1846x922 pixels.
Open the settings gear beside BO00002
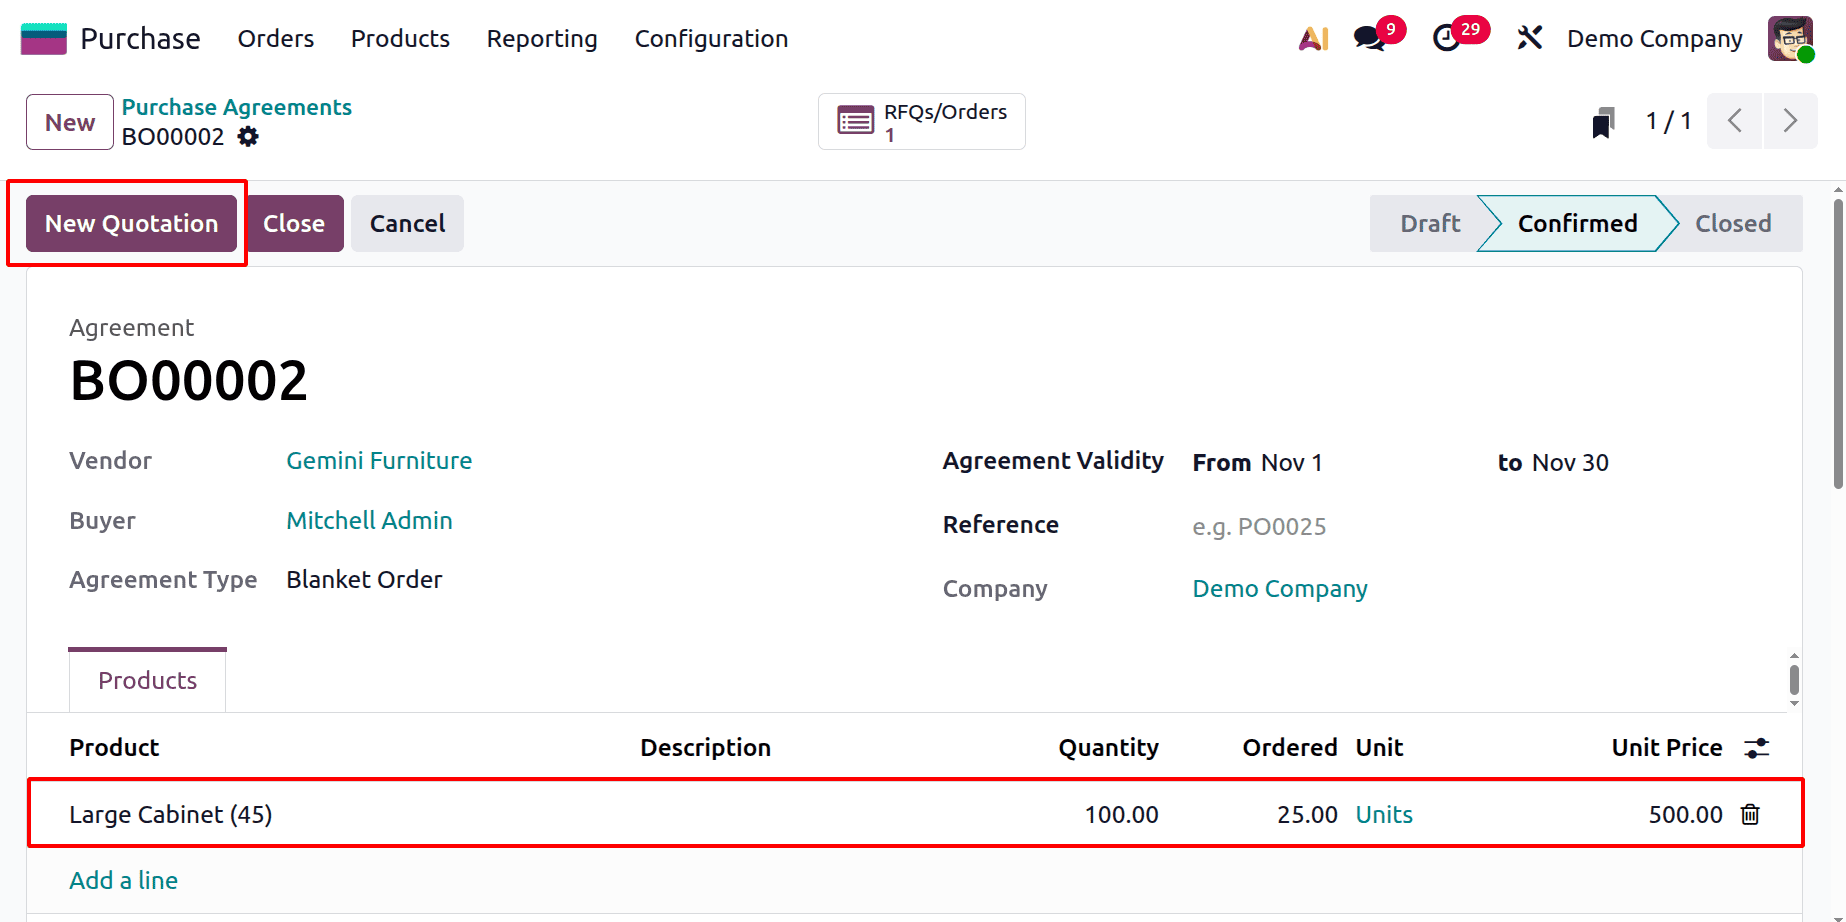pos(247,137)
